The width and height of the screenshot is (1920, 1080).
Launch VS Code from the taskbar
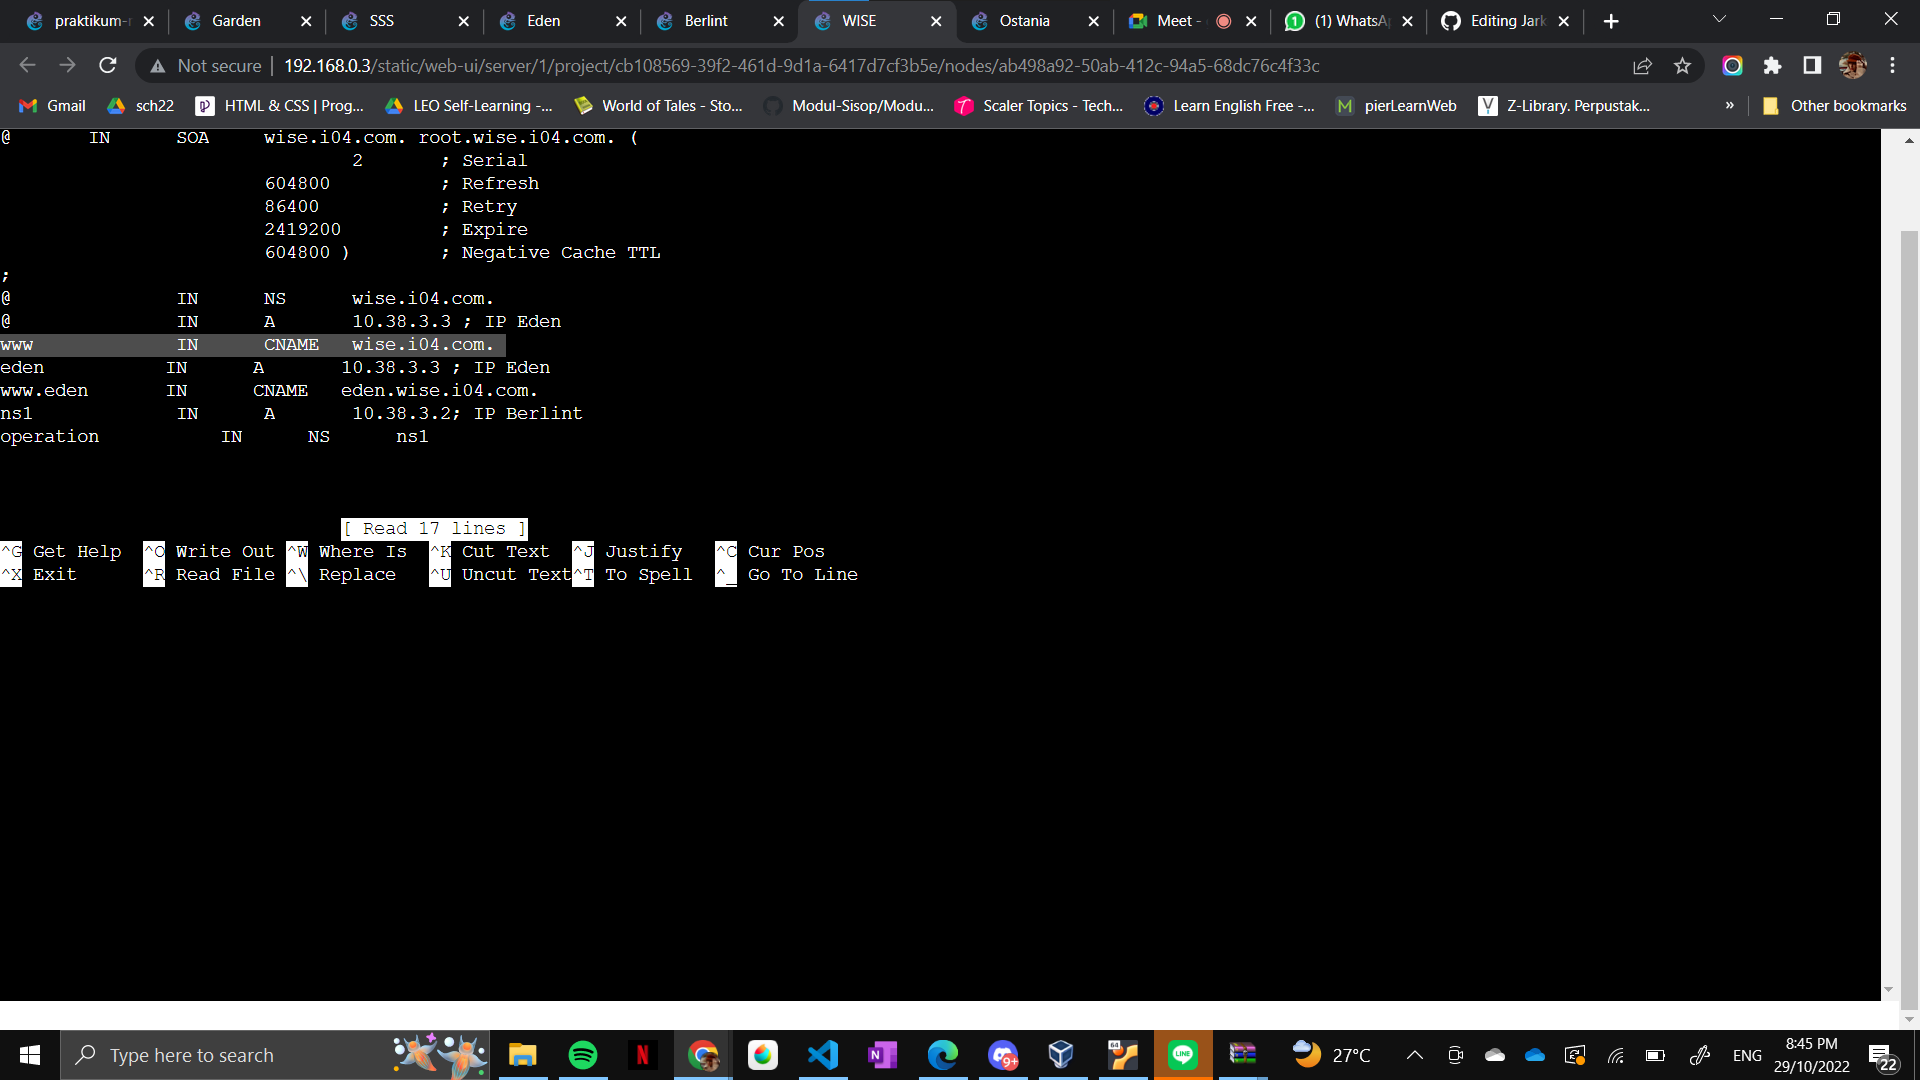click(x=823, y=1054)
